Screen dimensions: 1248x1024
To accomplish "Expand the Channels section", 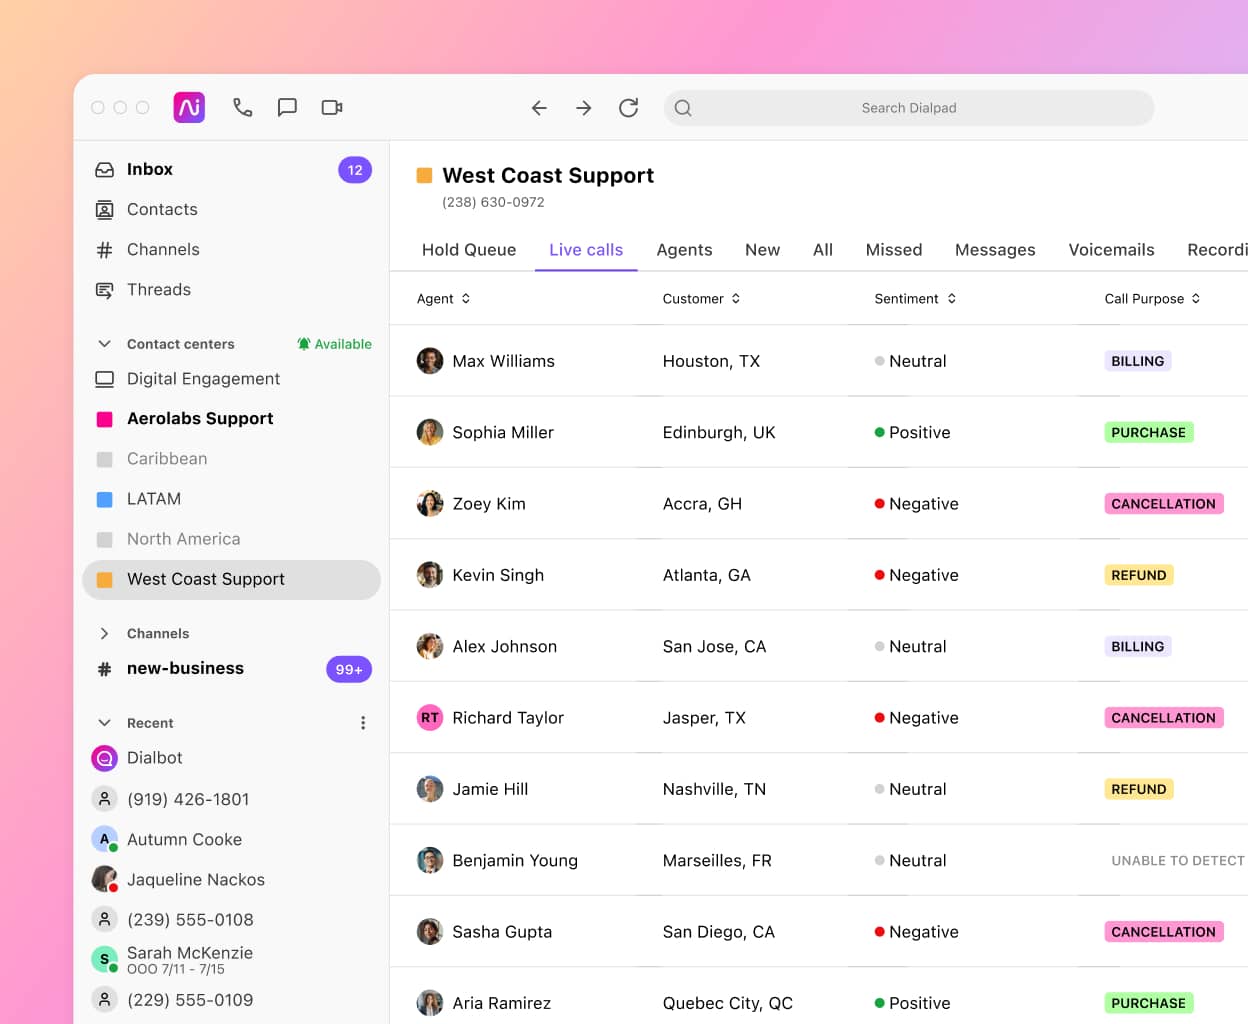I will [104, 633].
